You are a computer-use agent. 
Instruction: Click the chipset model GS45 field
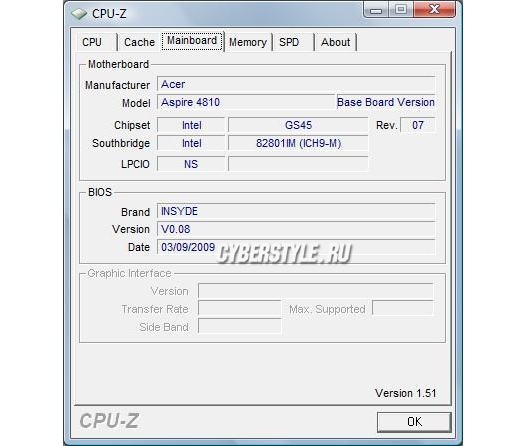298,125
